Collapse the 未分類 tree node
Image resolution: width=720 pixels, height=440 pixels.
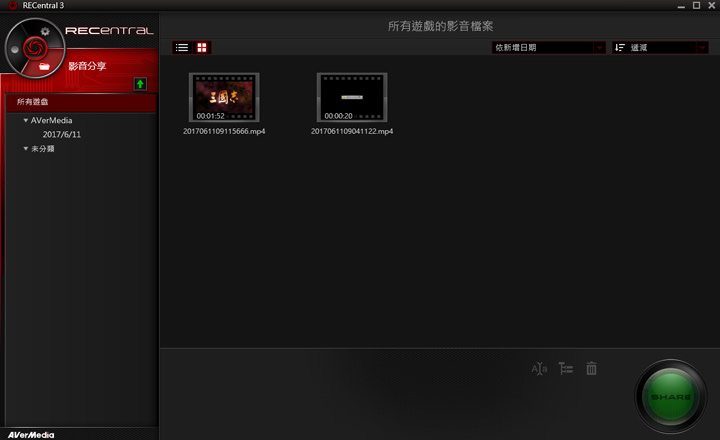[x=25, y=149]
